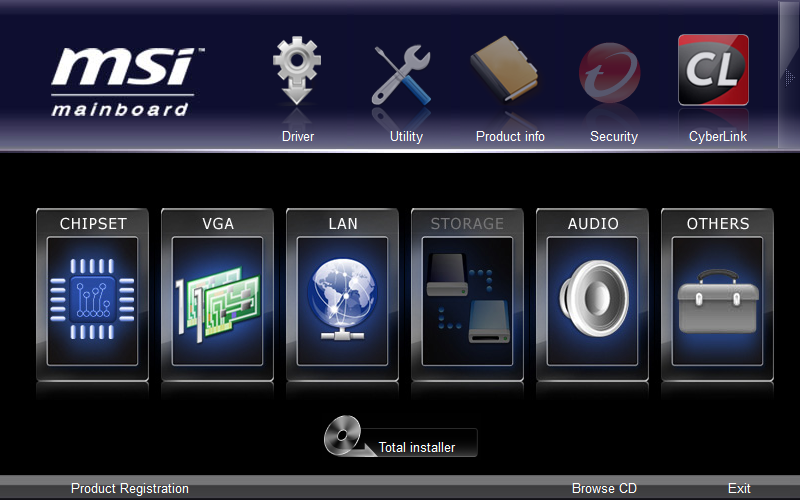This screenshot has height=500, width=800.
Task: Open Product Registration link
Action: pos(130,488)
